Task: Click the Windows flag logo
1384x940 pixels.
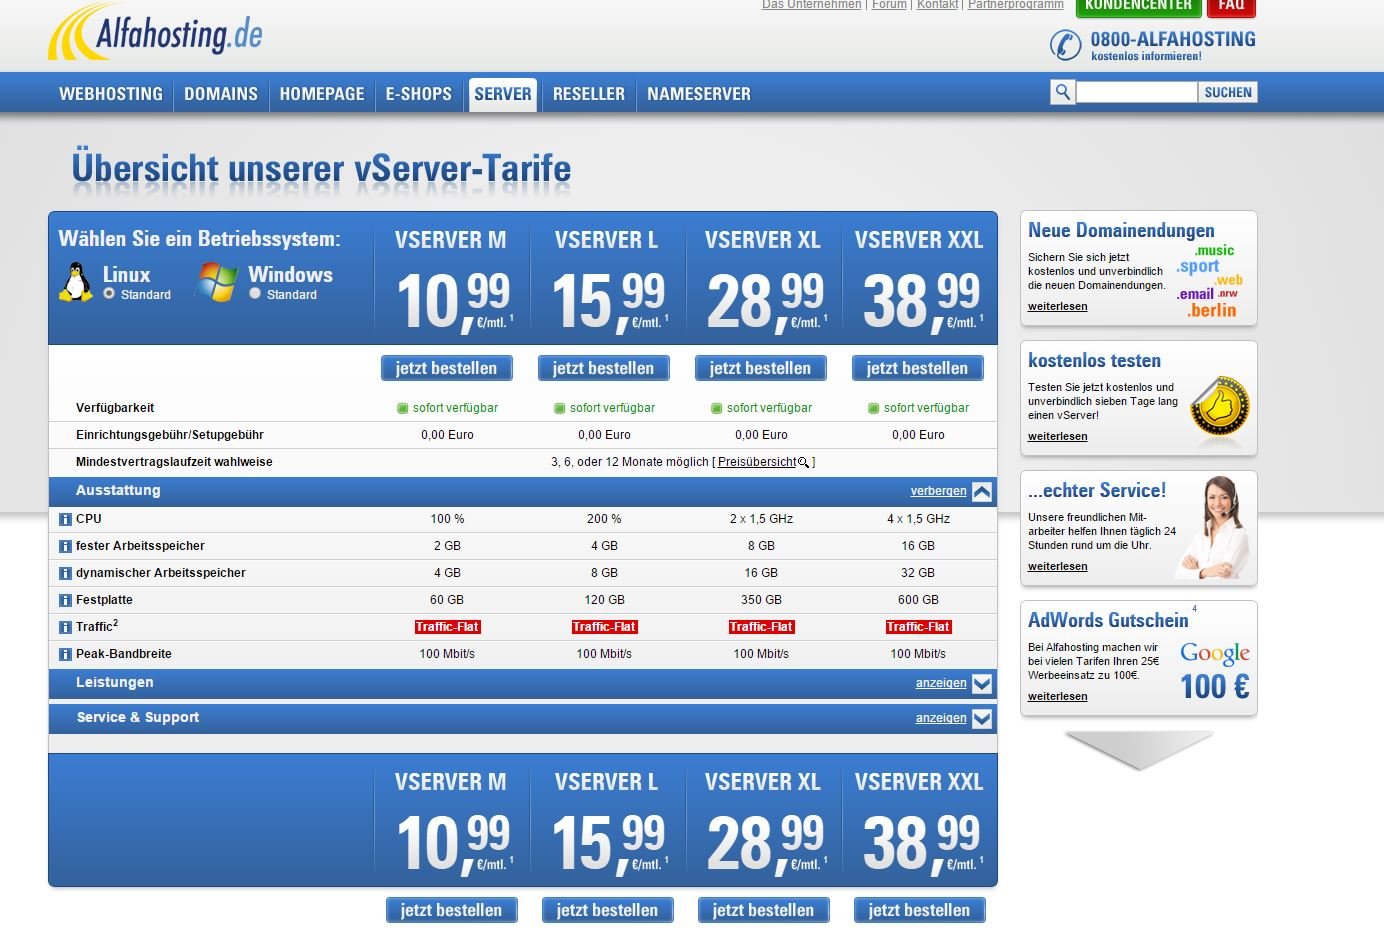Action: pos(217,282)
